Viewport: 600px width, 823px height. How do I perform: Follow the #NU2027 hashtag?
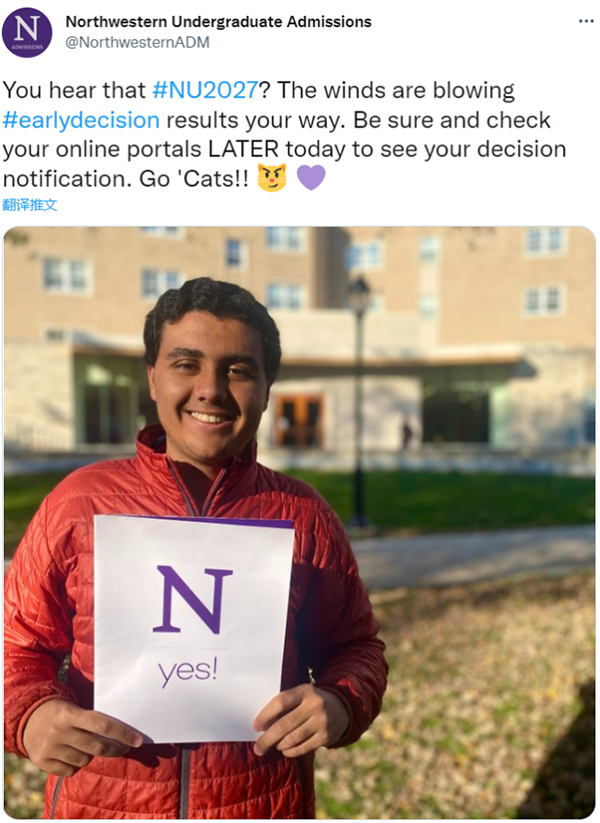205,90
